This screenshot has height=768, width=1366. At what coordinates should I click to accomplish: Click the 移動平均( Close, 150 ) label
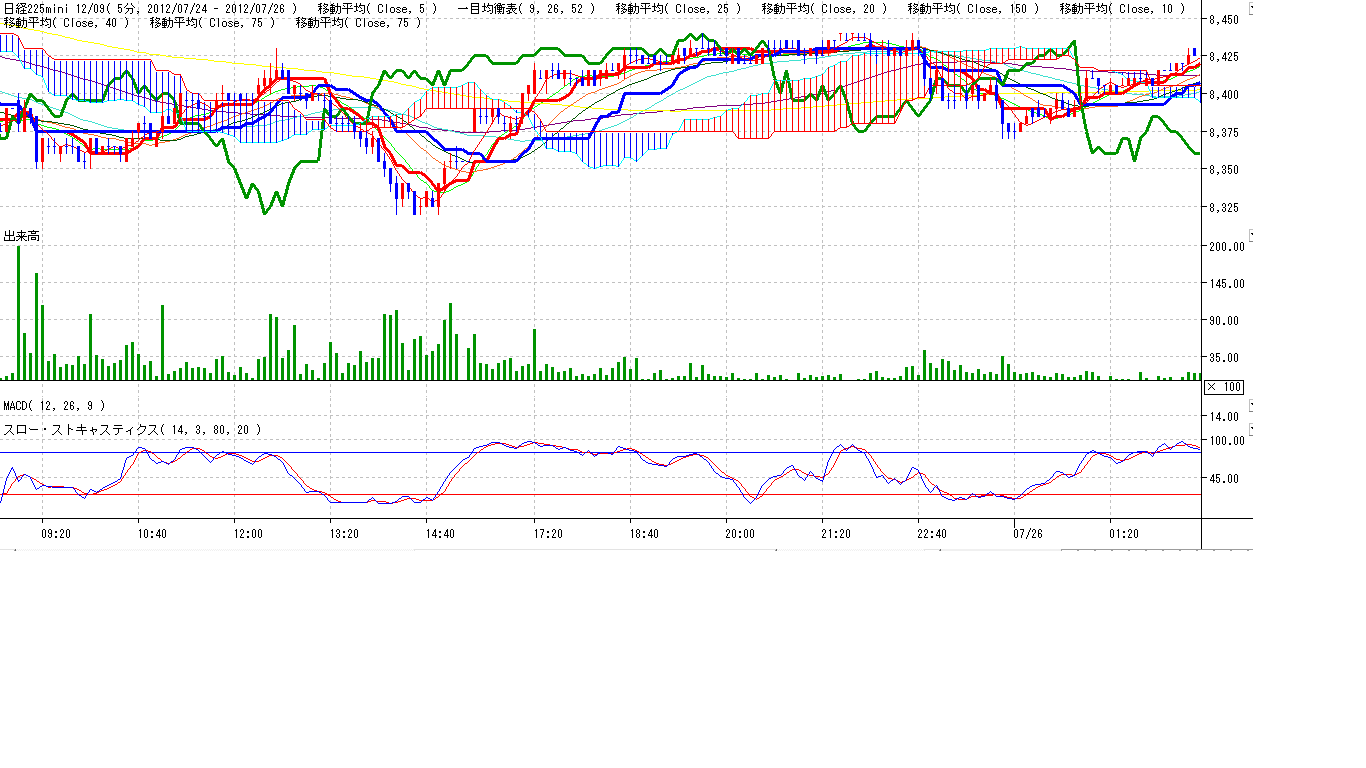coord(973,8)
